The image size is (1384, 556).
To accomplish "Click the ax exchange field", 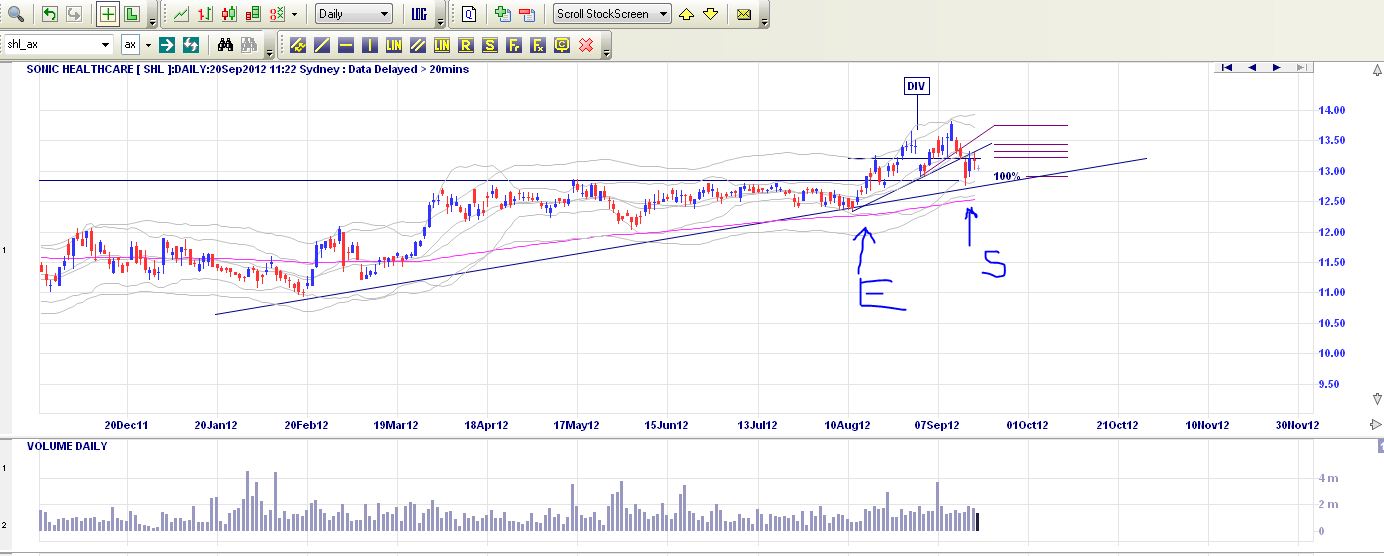I will 130,45.
